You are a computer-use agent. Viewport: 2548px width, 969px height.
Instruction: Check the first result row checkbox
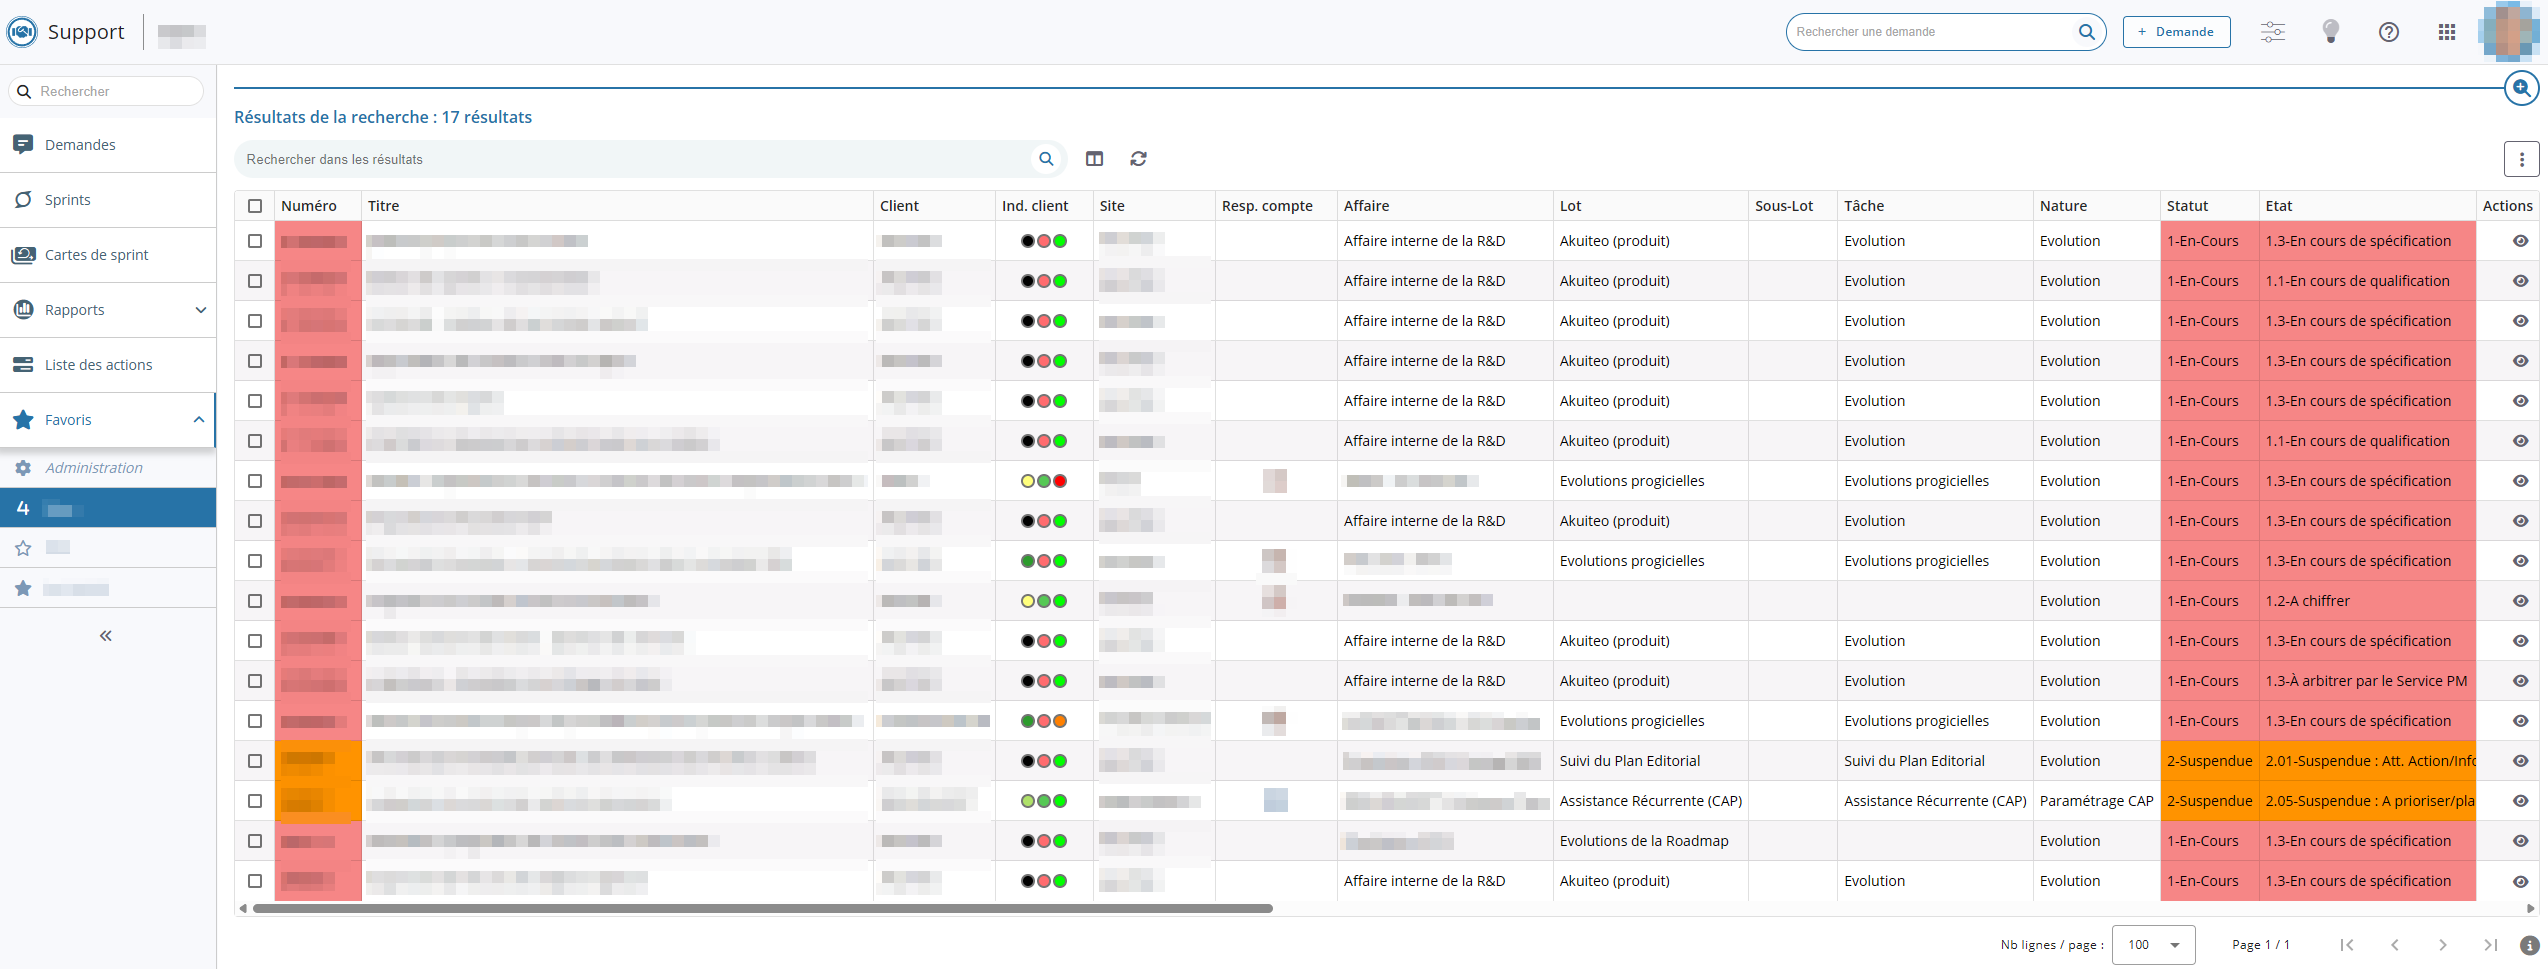(x=255, y=241)
